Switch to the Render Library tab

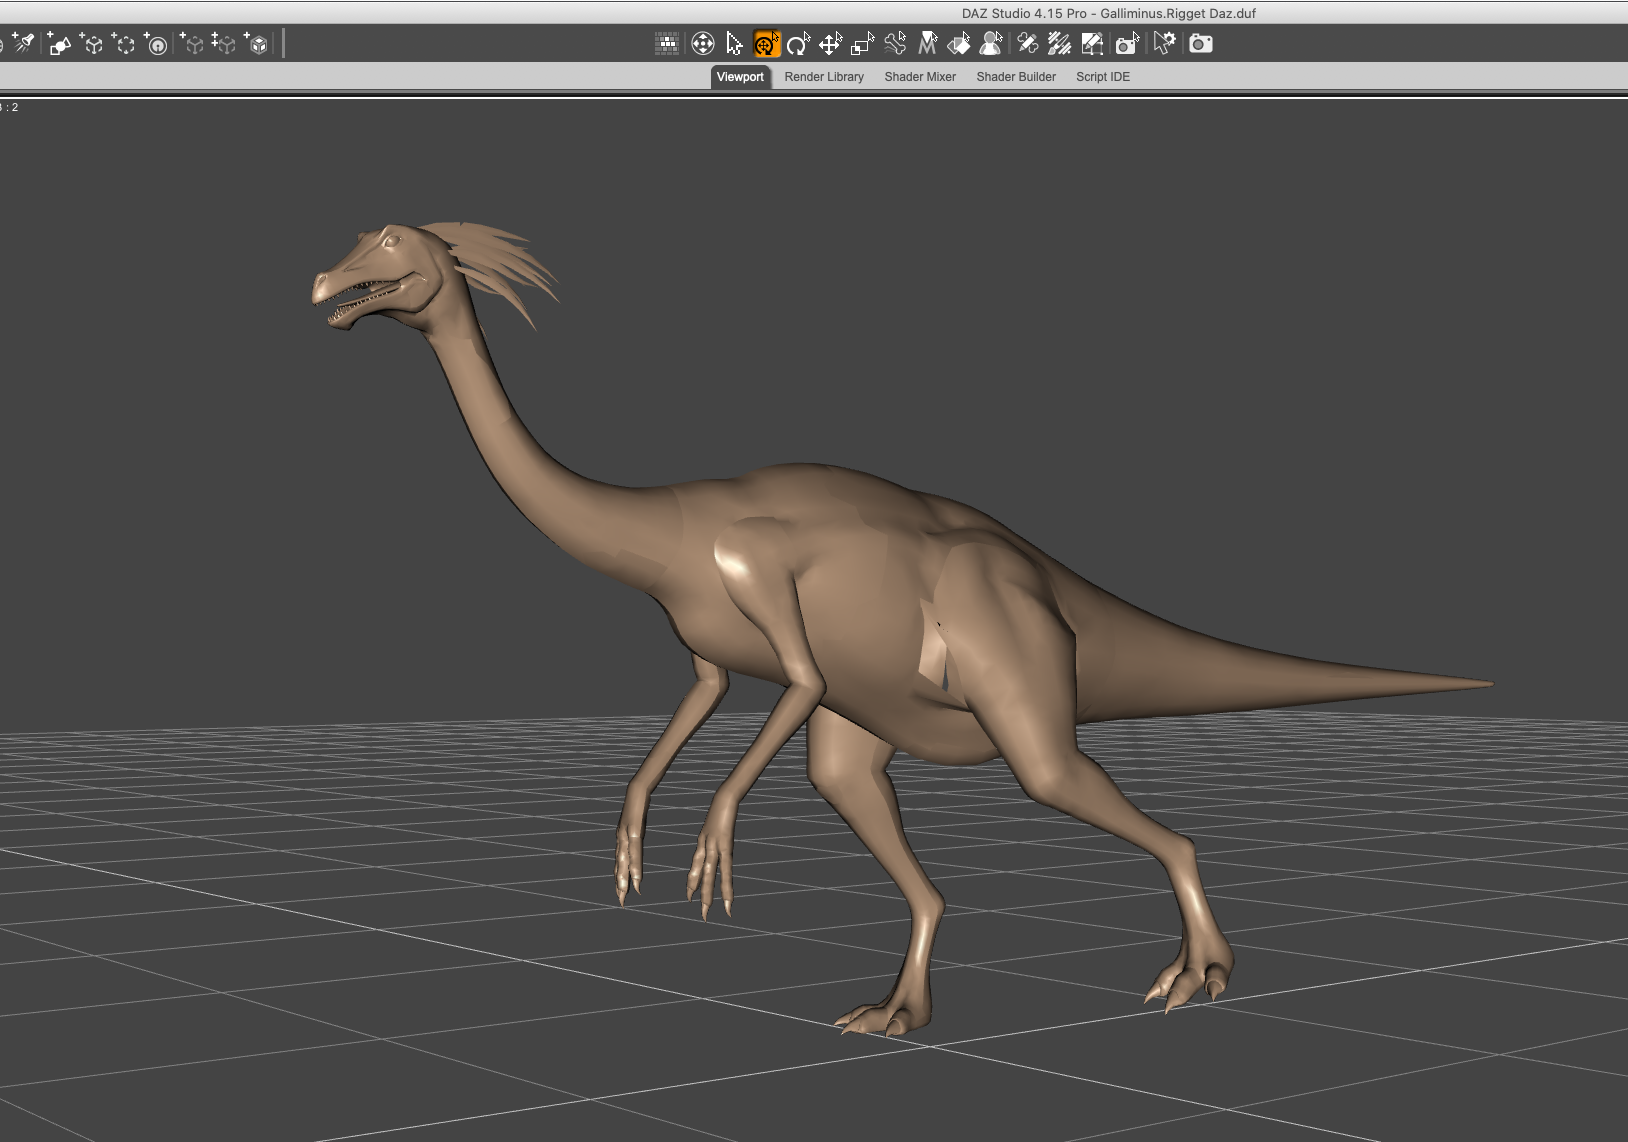click(x=824, y=77)
